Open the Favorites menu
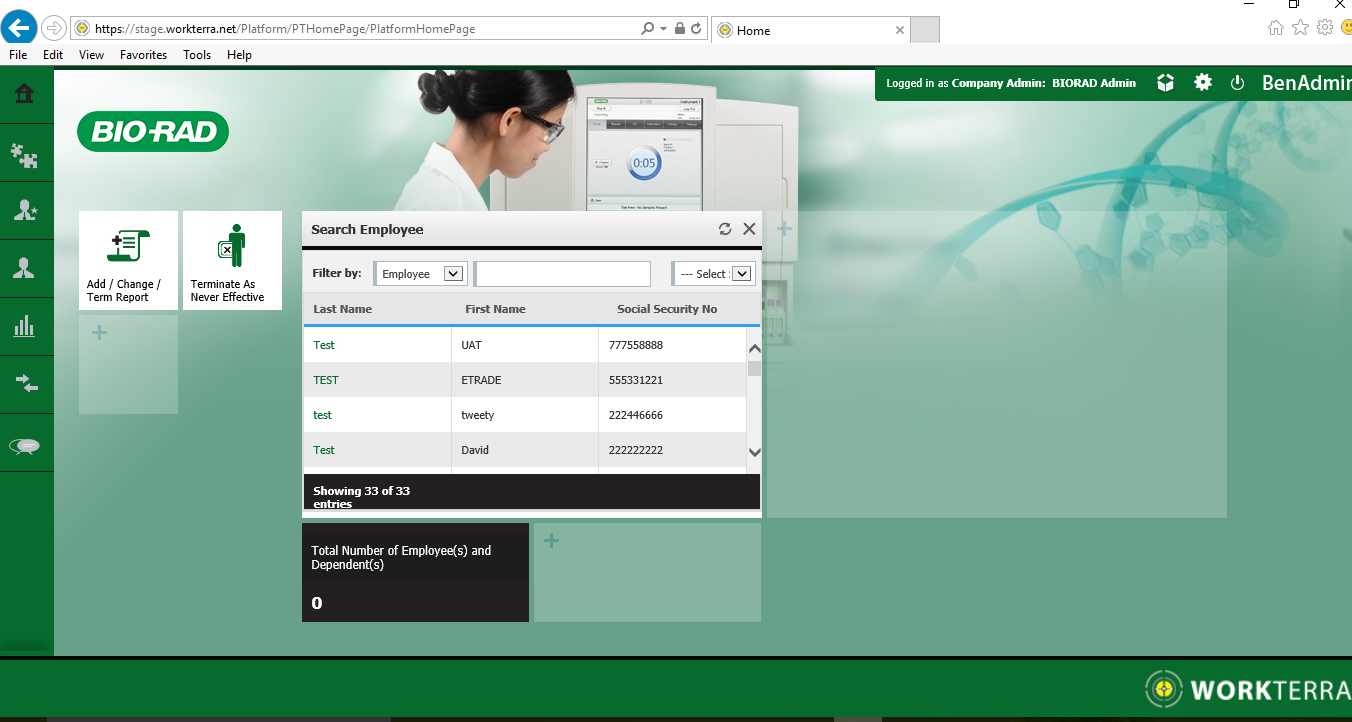The image size is (1352, 722). click(143, 55)
